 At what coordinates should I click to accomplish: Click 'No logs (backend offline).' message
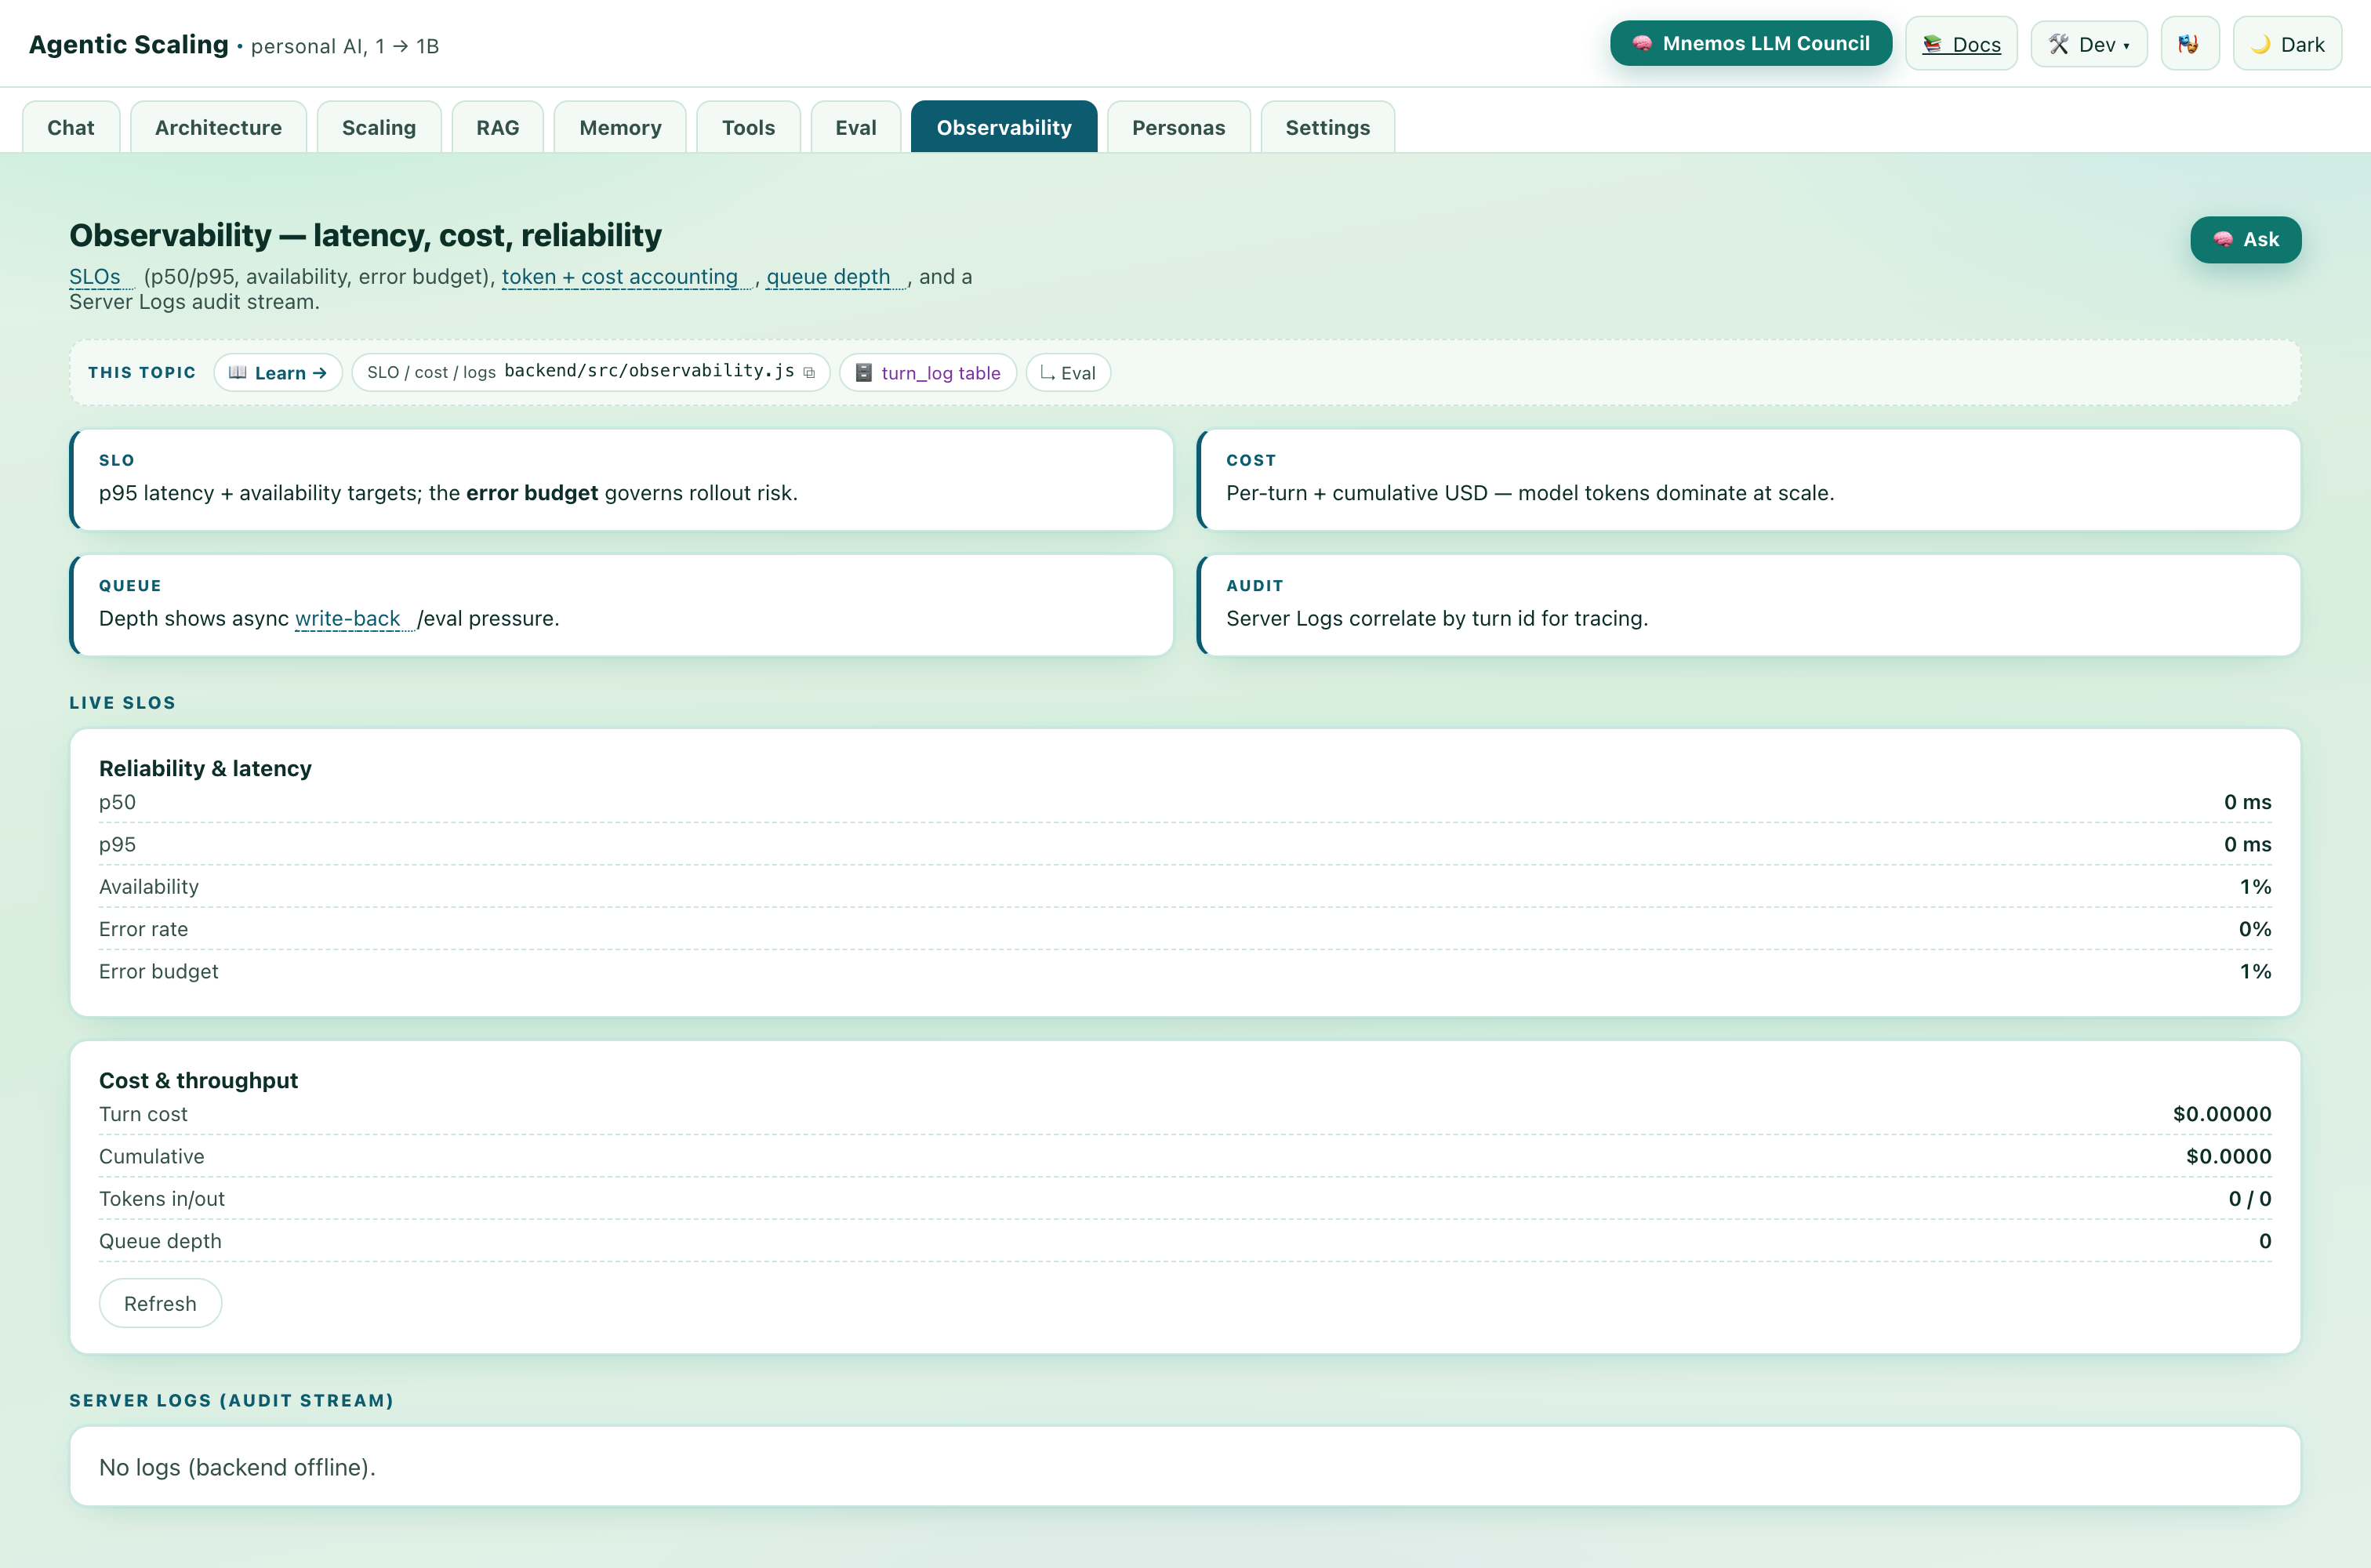point(237,1467)
